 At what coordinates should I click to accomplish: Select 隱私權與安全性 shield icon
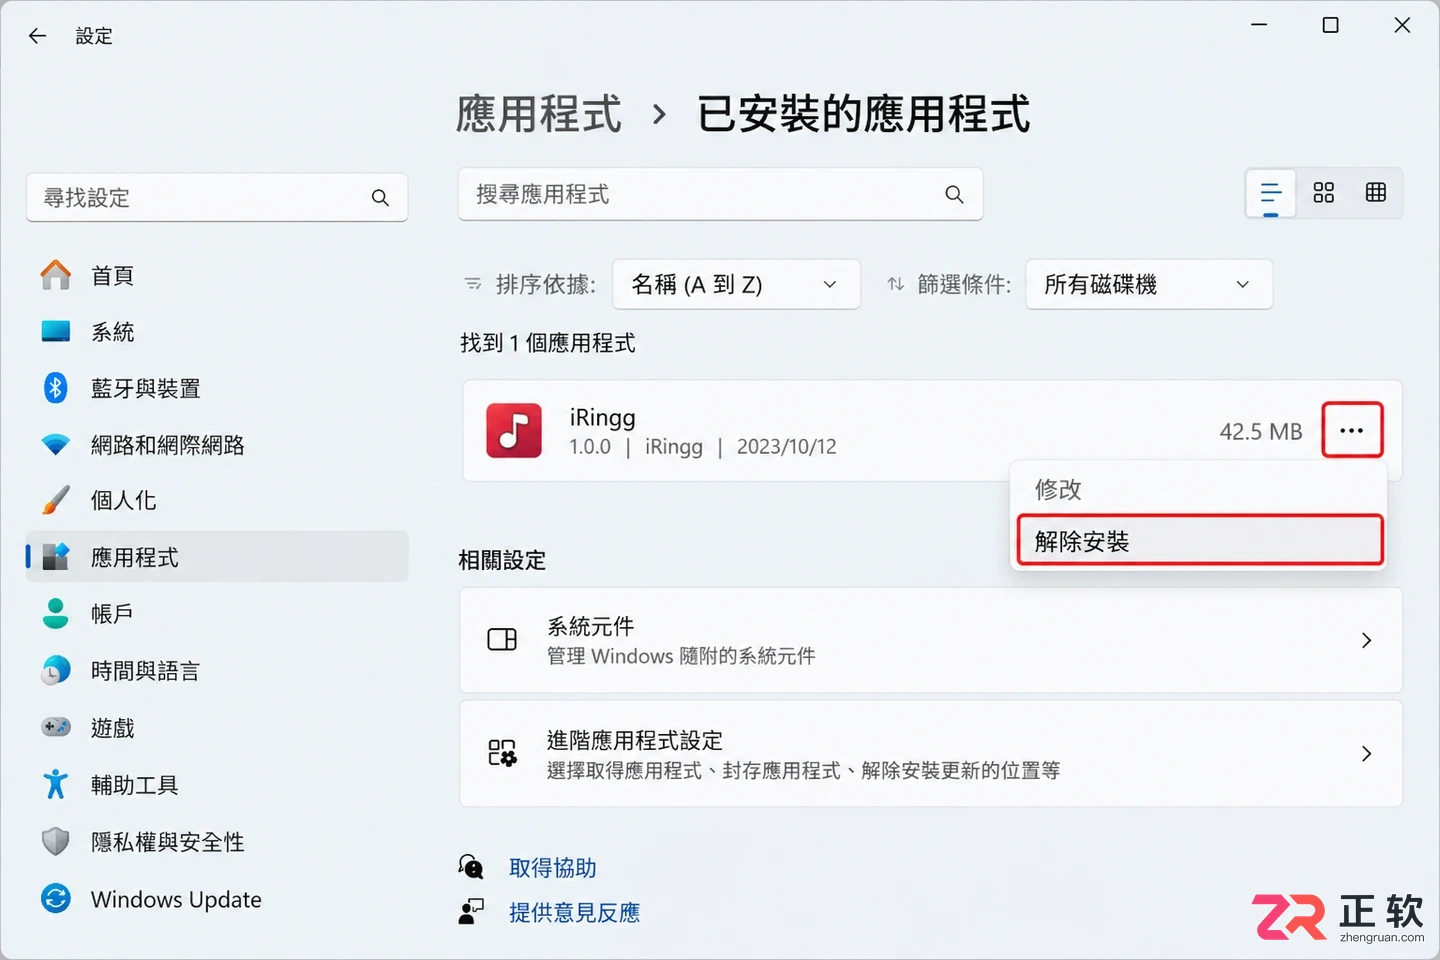click(56, 842)
